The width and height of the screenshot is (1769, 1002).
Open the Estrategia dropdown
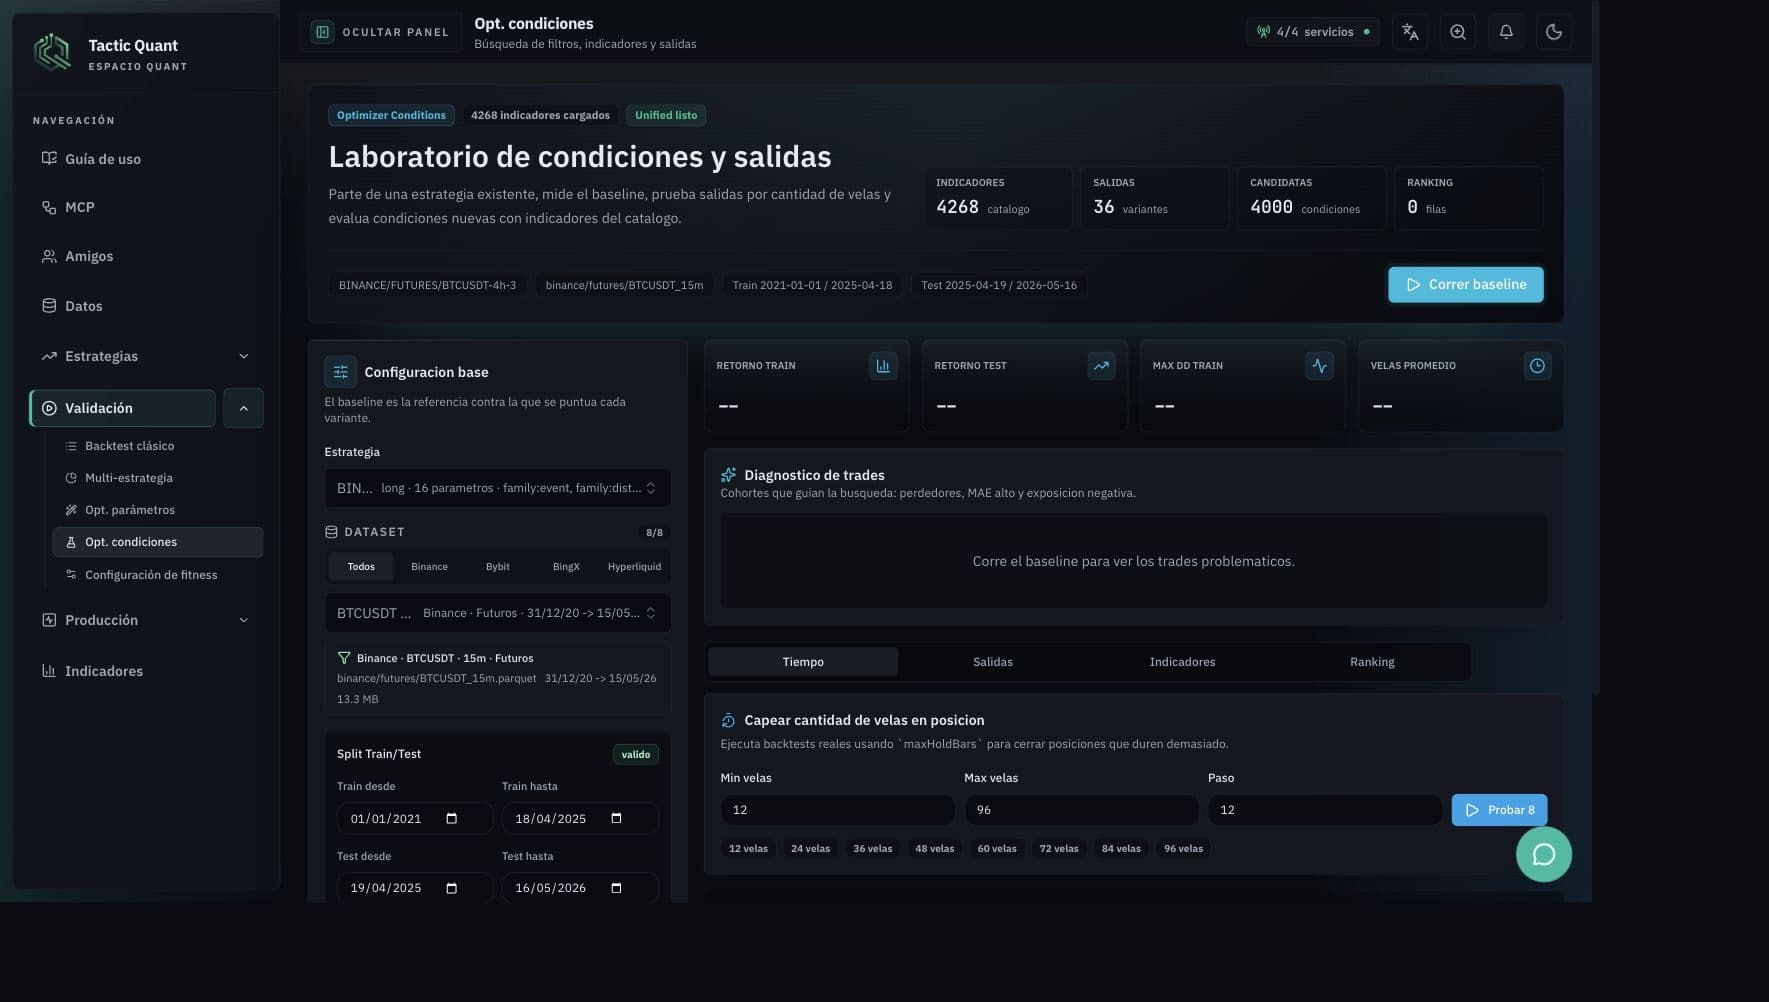pyautogui.click(x=498, y=488)
